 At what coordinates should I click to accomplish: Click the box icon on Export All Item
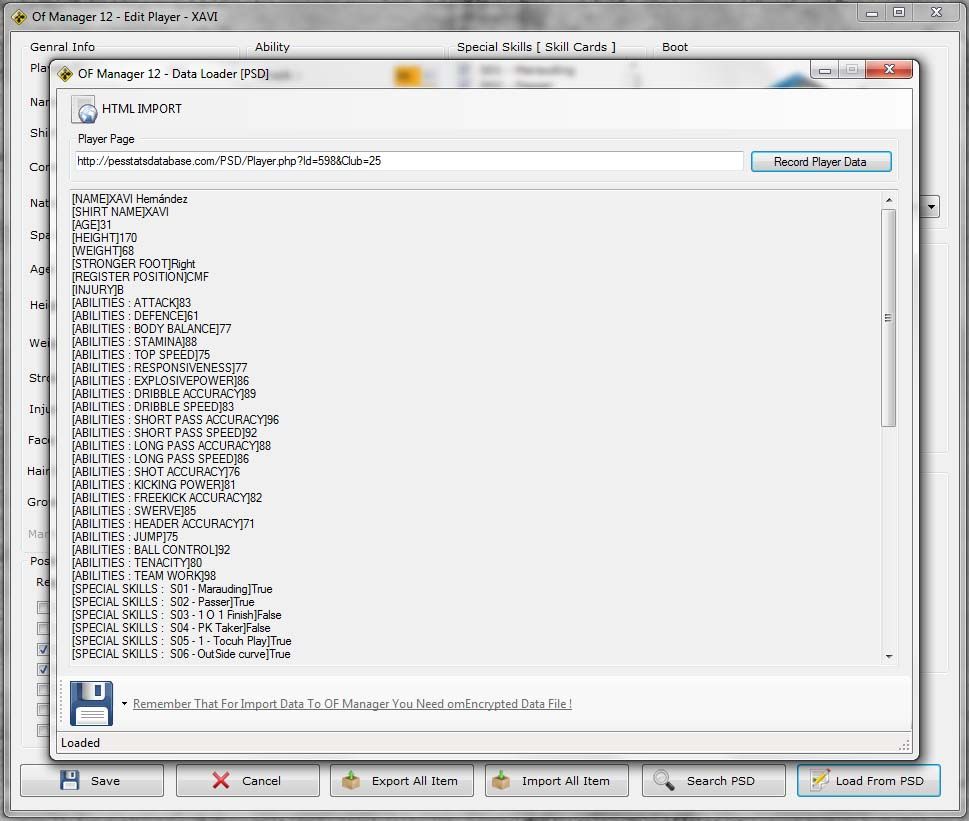(x=351, y=781)
